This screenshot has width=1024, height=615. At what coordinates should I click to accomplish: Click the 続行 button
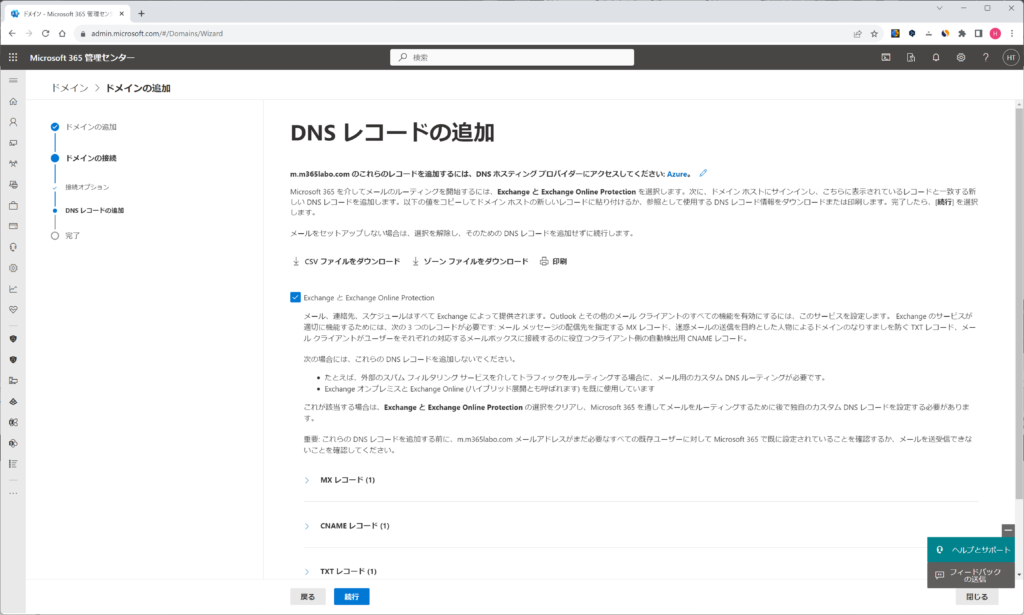(351, 597)
